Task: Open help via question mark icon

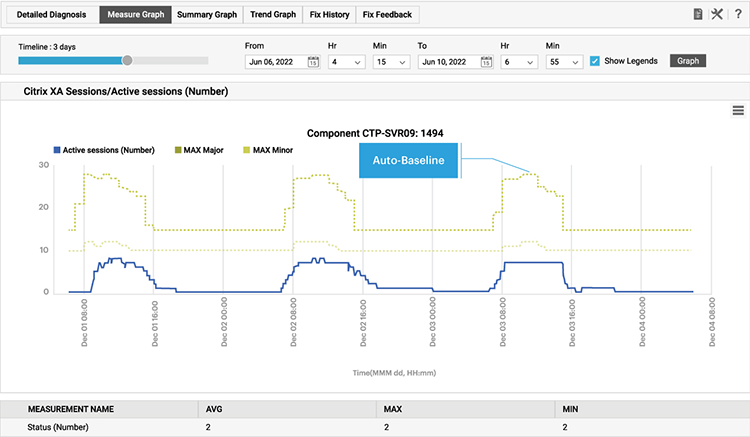Action: click(737, 14)
